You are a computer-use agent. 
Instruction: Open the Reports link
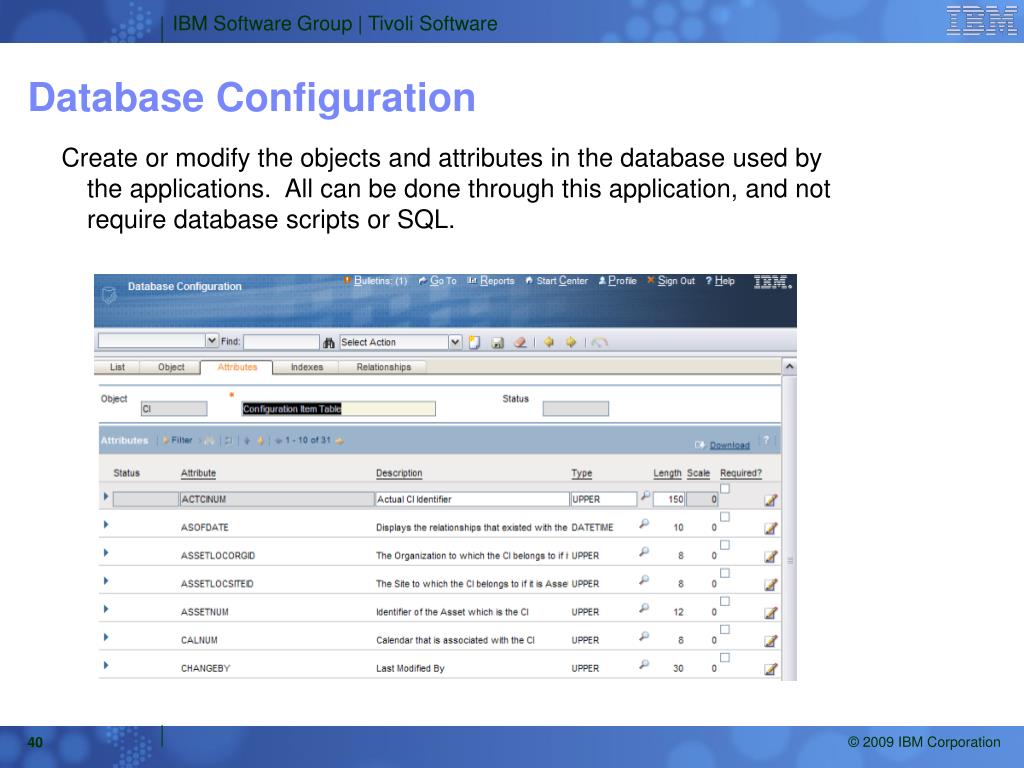tap(491, 281)
